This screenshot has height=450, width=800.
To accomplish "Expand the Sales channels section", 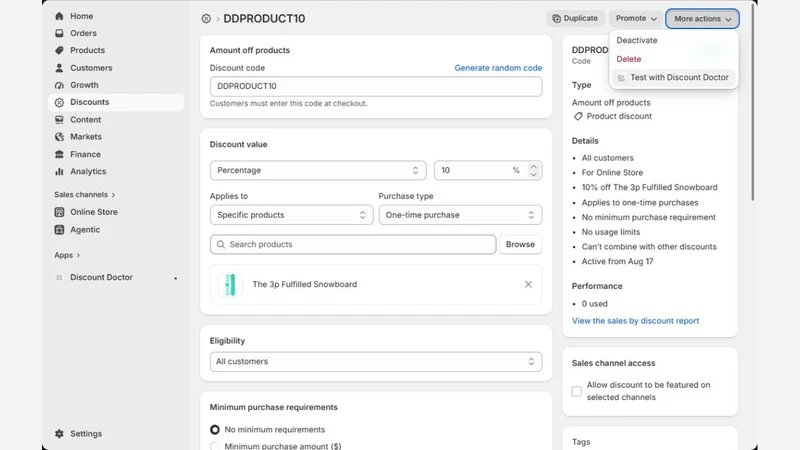I will 85,195.
